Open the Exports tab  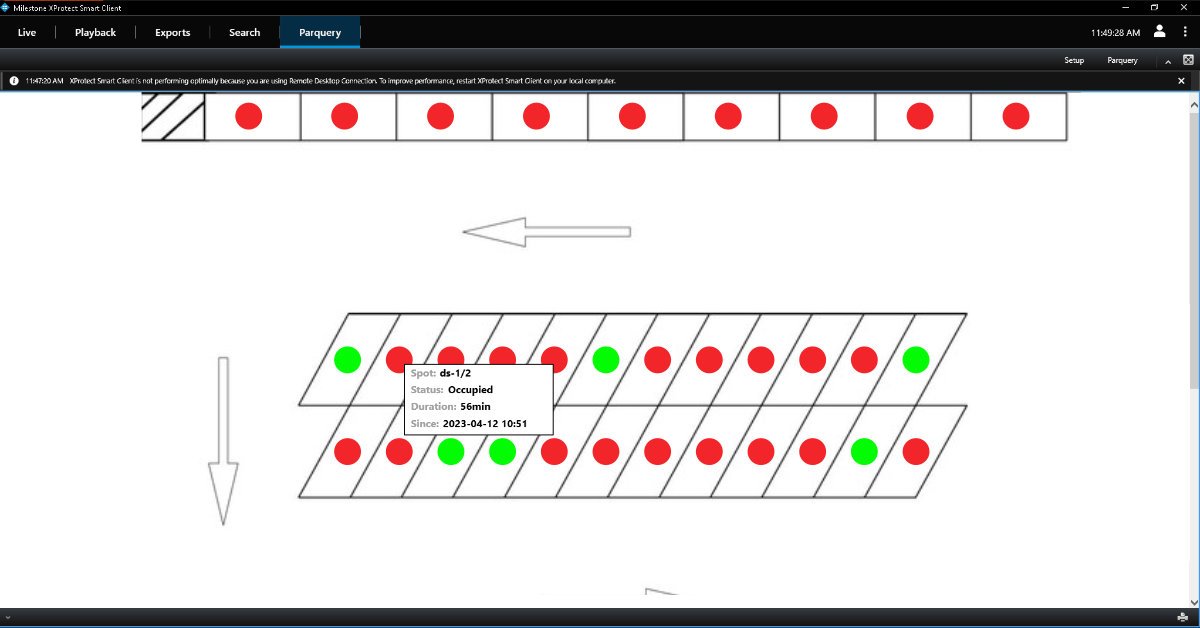(172, 32)
